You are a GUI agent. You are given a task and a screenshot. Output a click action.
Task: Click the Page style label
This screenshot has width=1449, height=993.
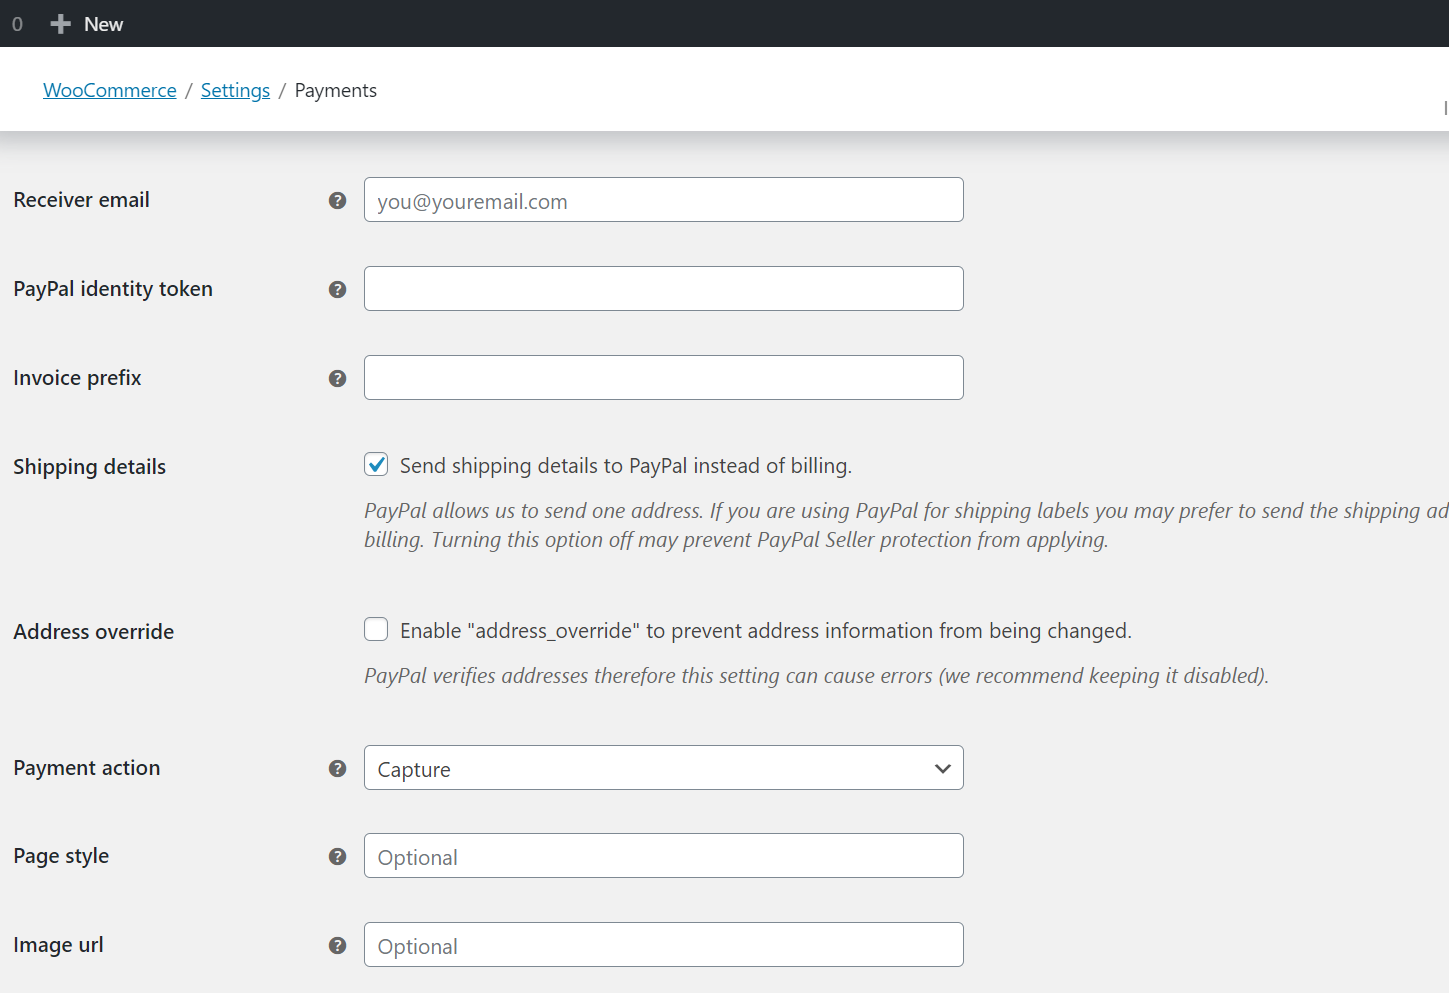point(61,856)
